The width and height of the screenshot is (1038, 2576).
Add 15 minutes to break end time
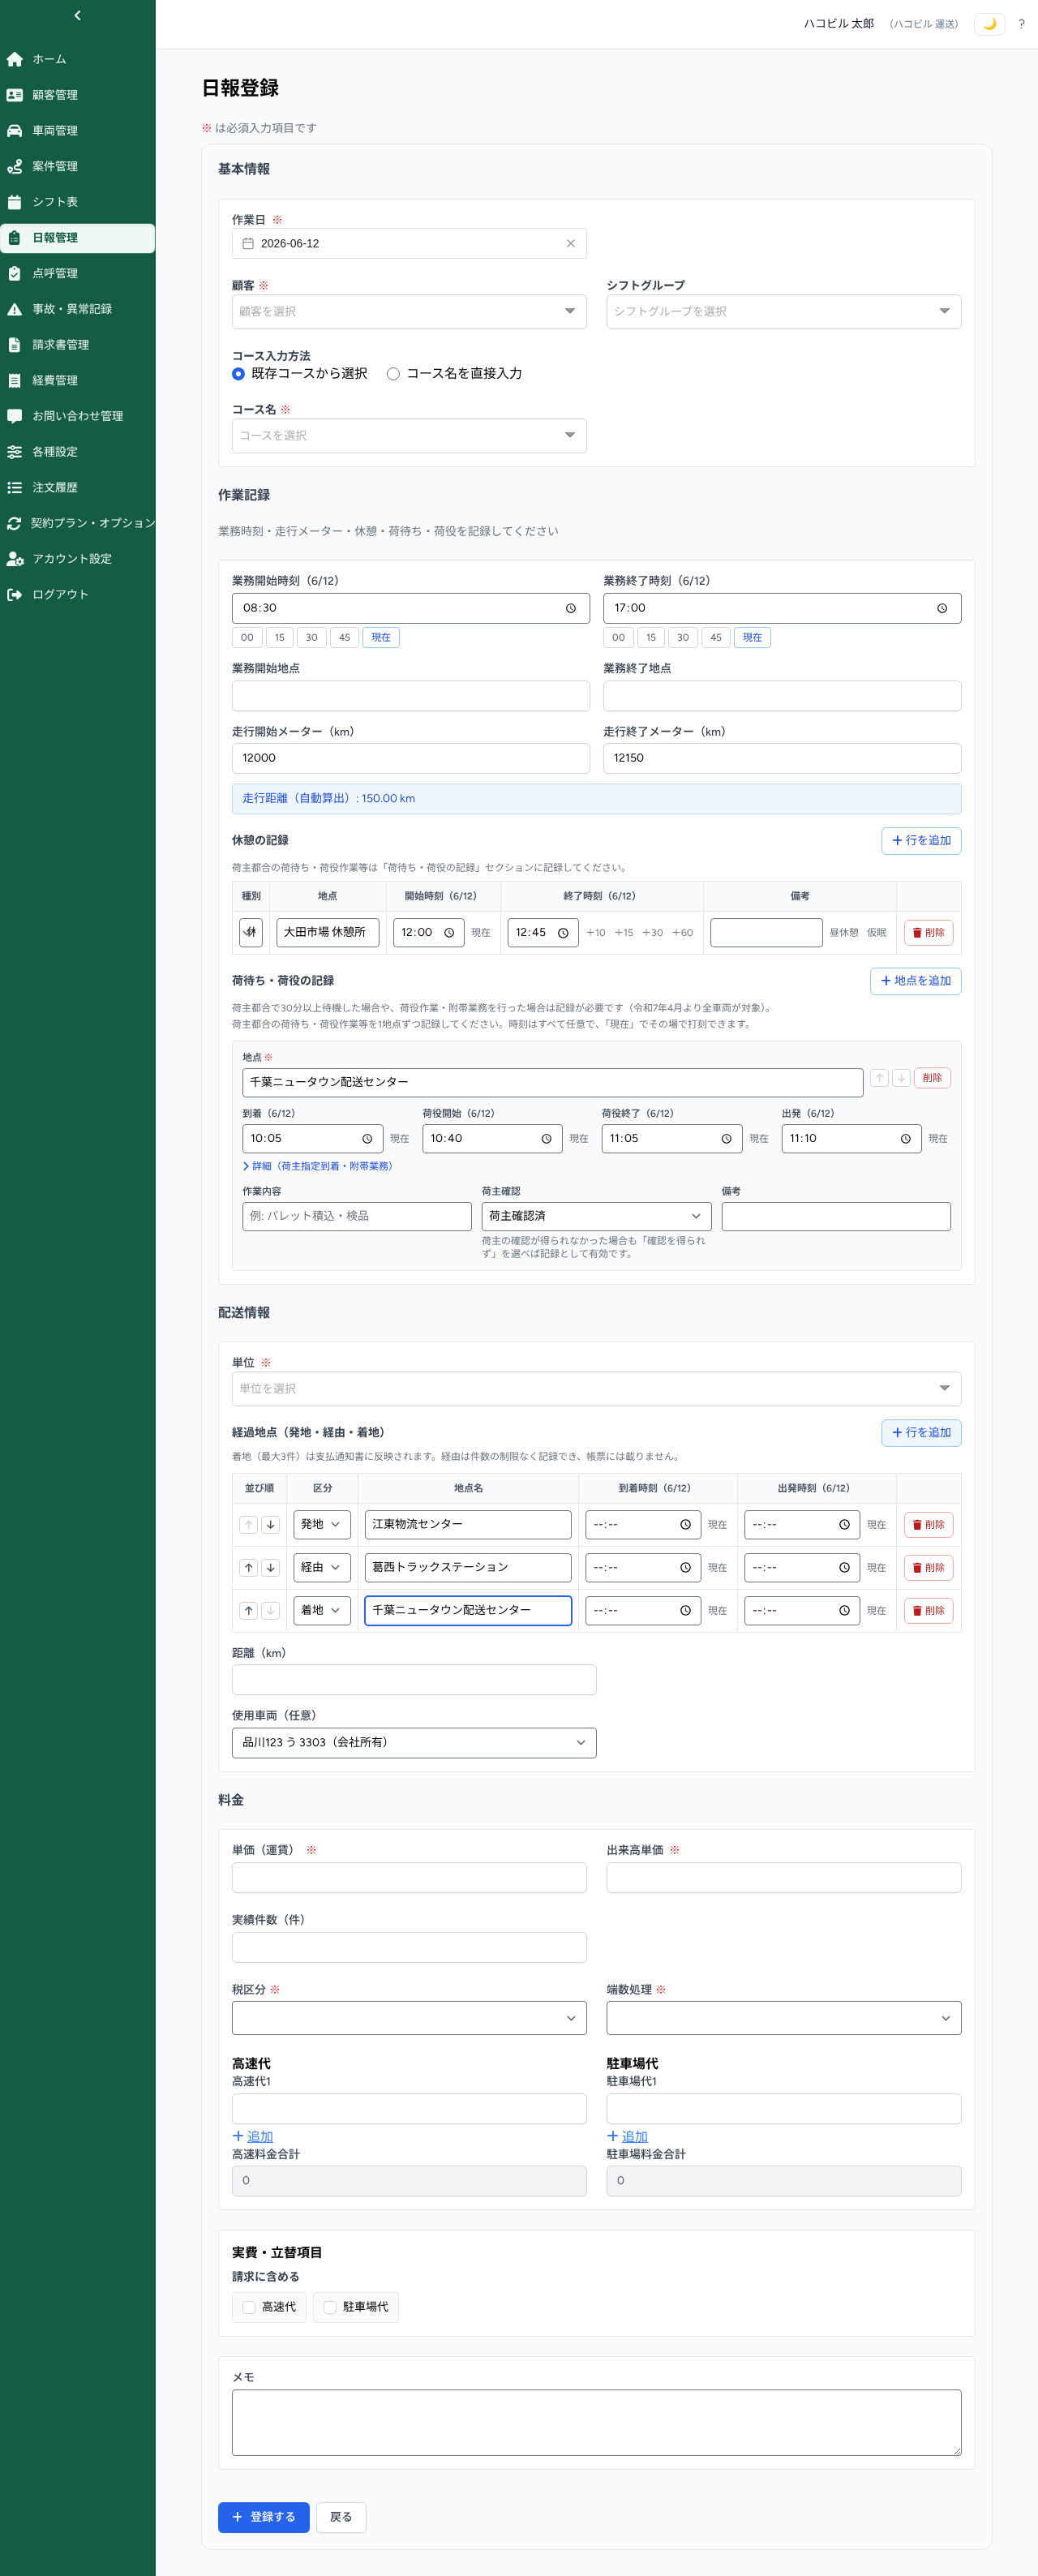(623, 933)
